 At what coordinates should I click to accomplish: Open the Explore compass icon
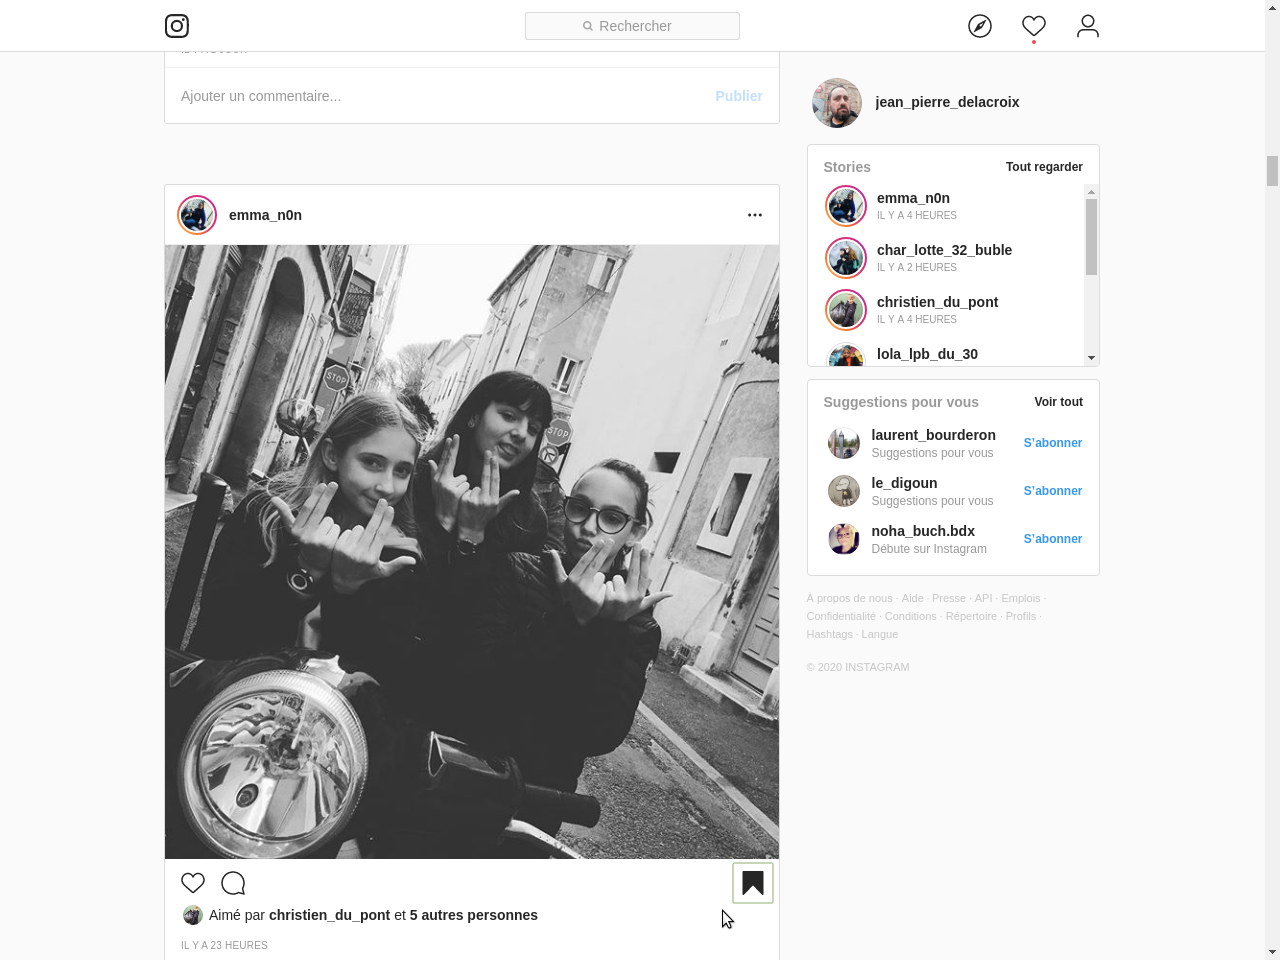click(x=980, y=26)
